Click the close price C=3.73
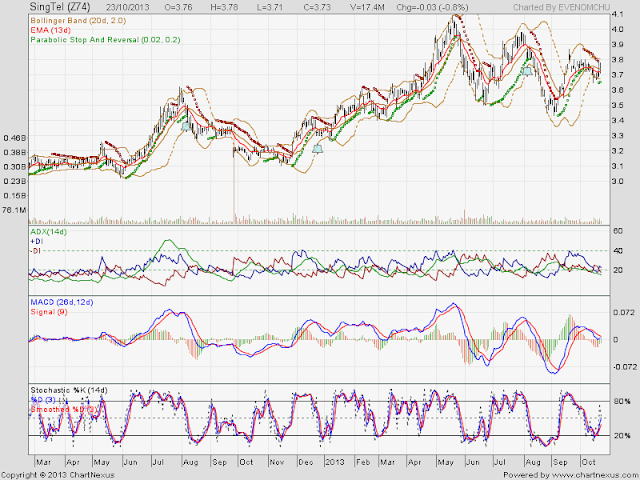Viewport: 640px width, 480px height. click(x=317, y=7)
